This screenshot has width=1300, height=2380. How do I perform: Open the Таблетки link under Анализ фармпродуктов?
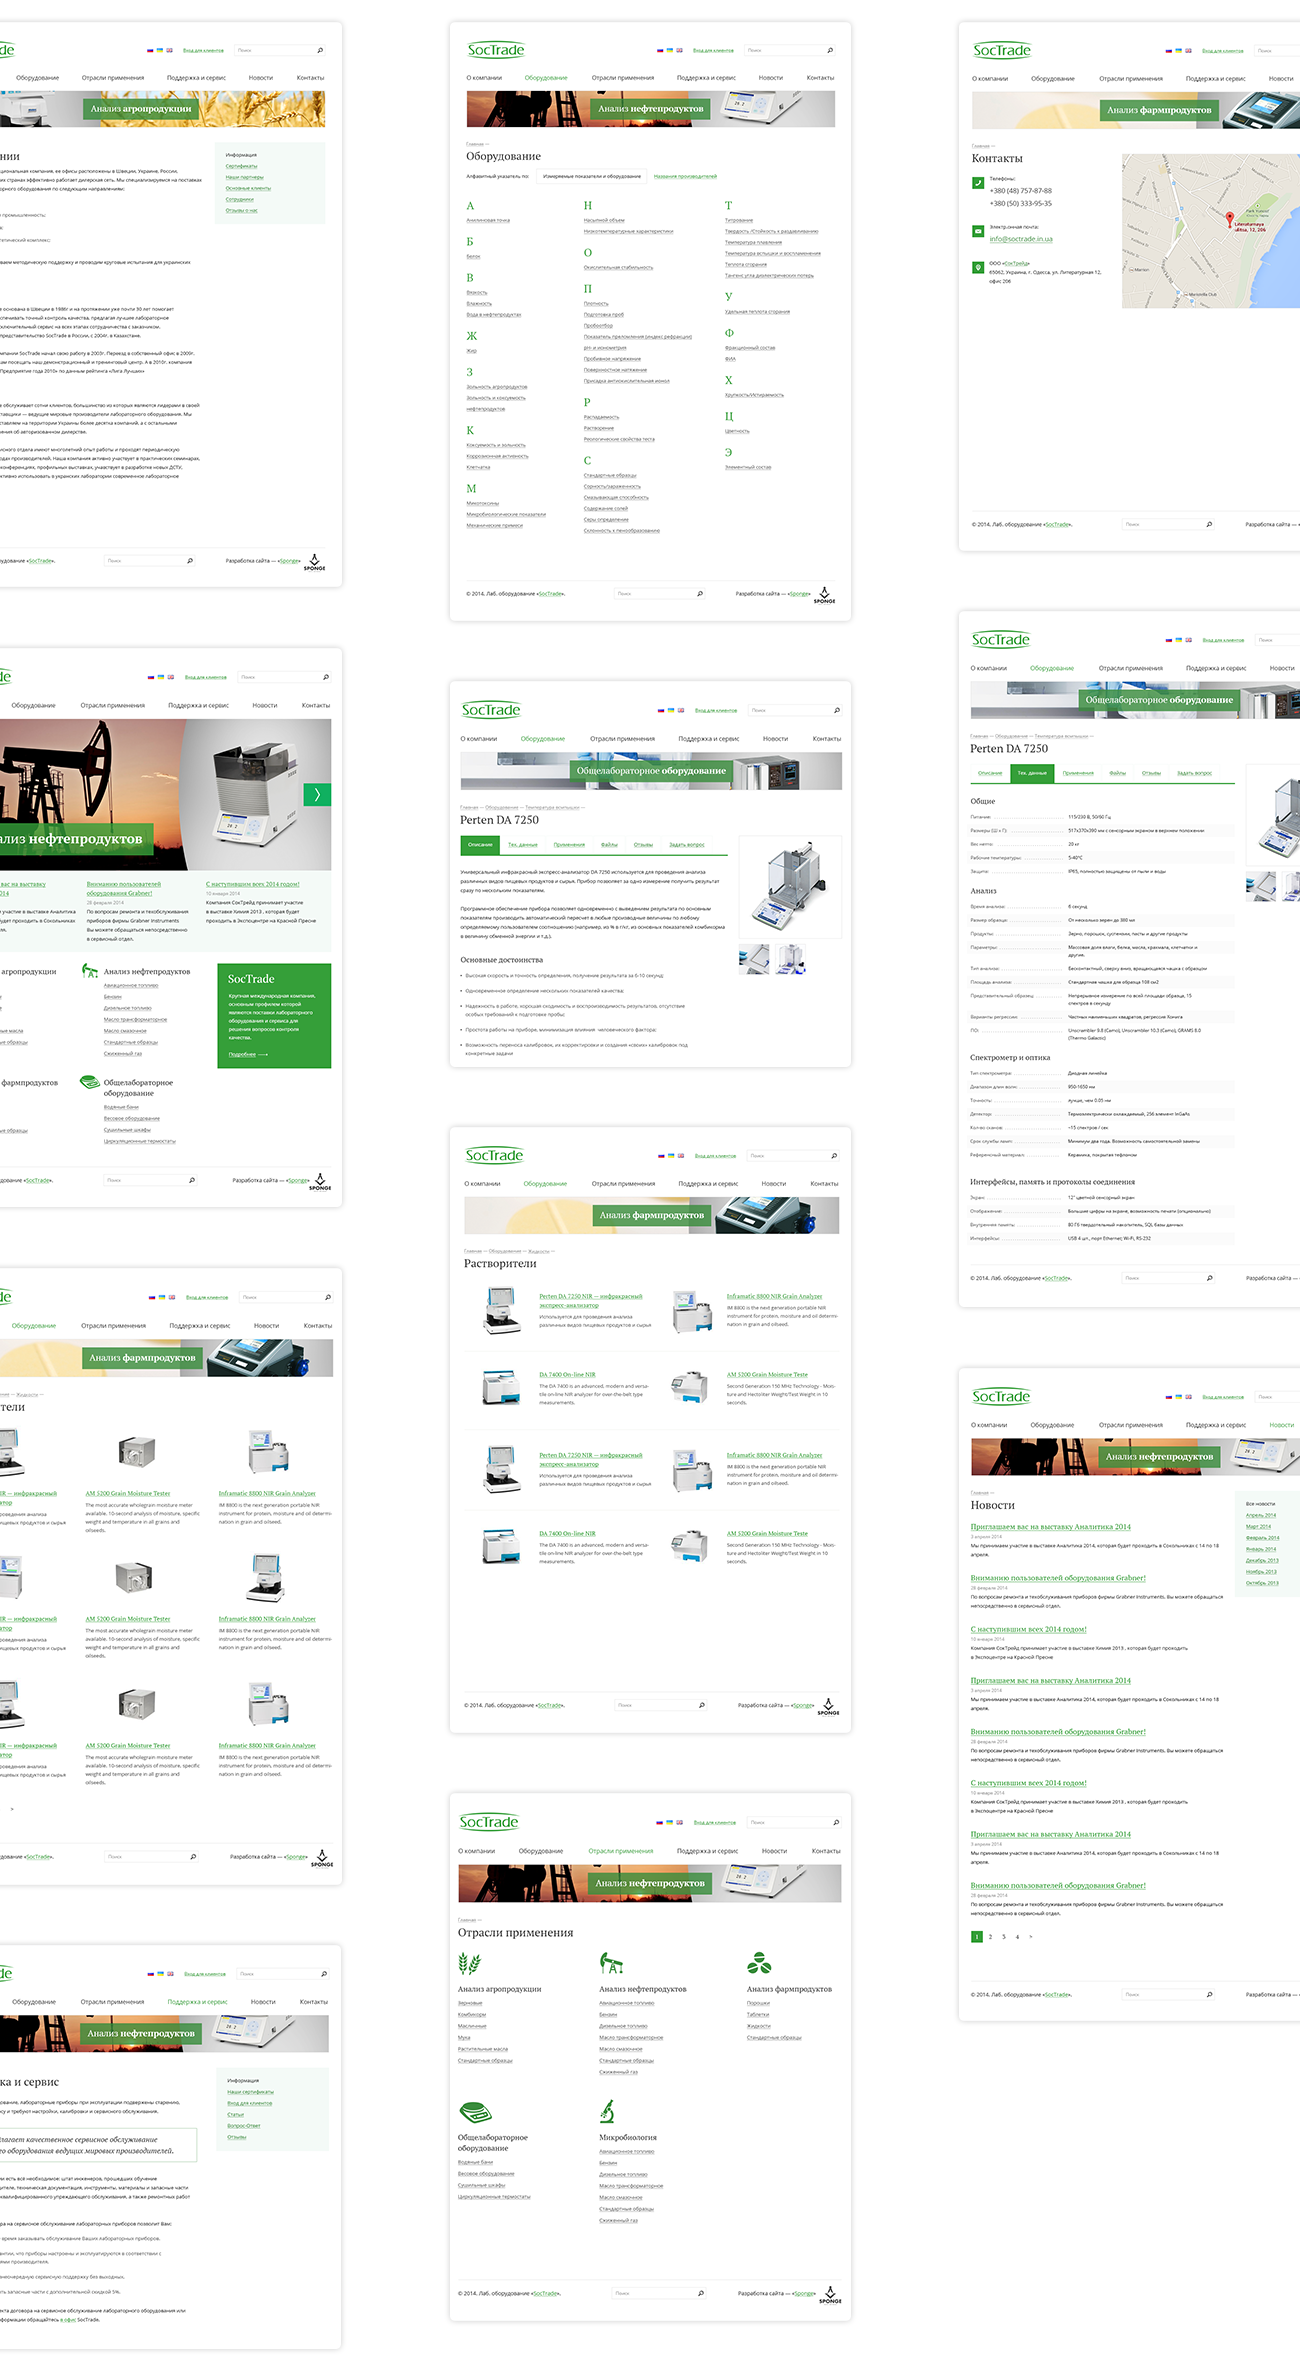click(x=758, y=2014)
